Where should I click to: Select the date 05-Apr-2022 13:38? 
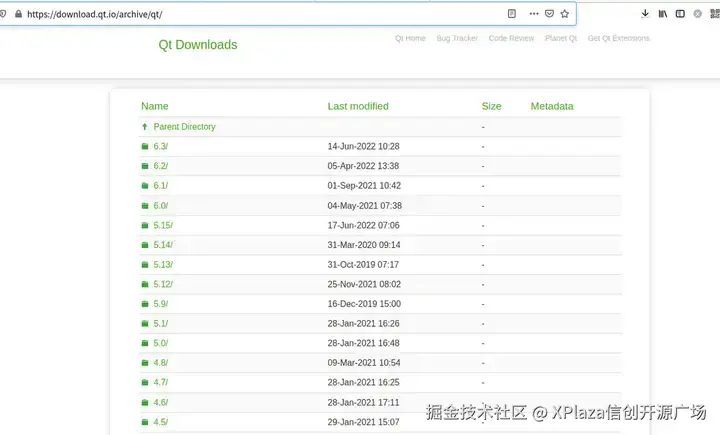coord(363,166)
